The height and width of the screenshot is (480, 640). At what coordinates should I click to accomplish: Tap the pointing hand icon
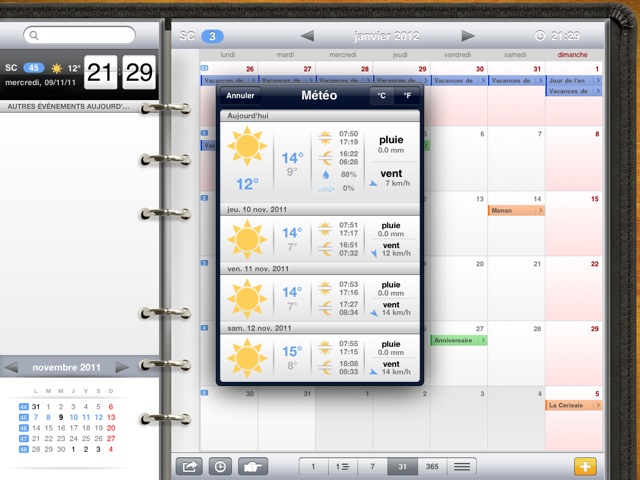tap(254, 466)
